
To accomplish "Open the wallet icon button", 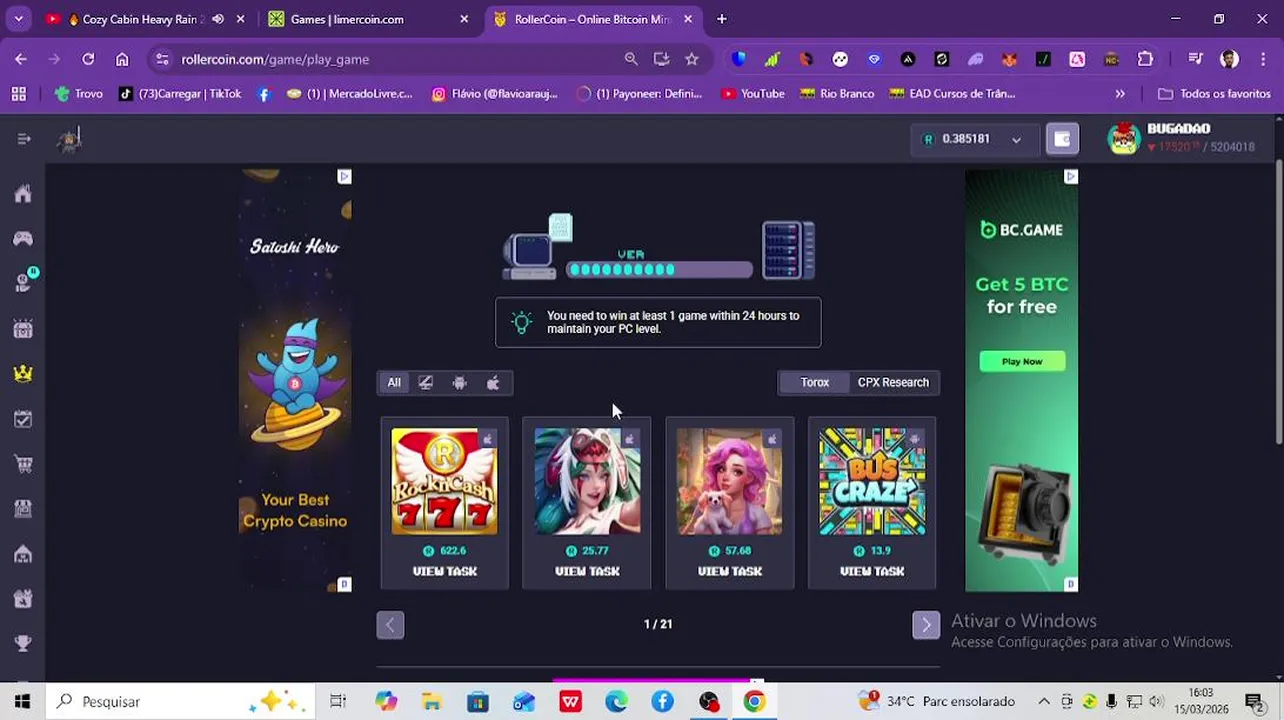I will click(1062, 139).
